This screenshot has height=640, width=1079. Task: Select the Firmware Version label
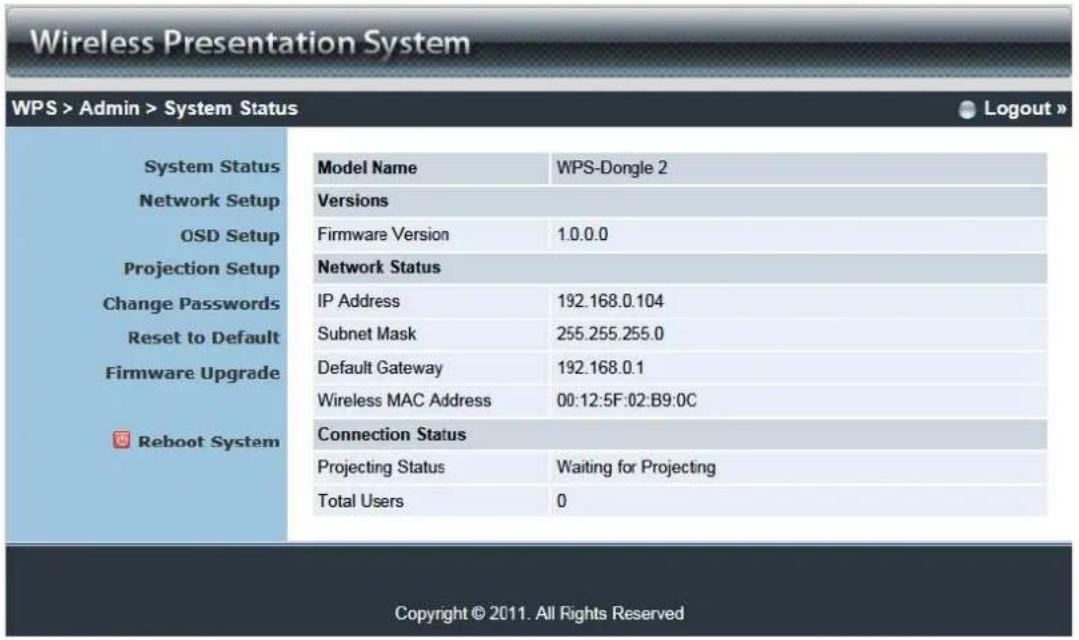[x=383, y=235]
